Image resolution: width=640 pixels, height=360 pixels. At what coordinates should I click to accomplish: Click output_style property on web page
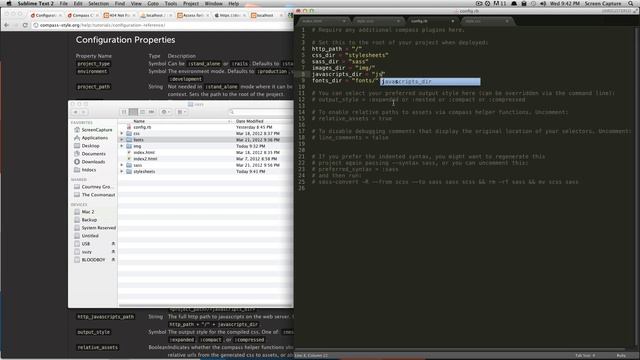93,332
